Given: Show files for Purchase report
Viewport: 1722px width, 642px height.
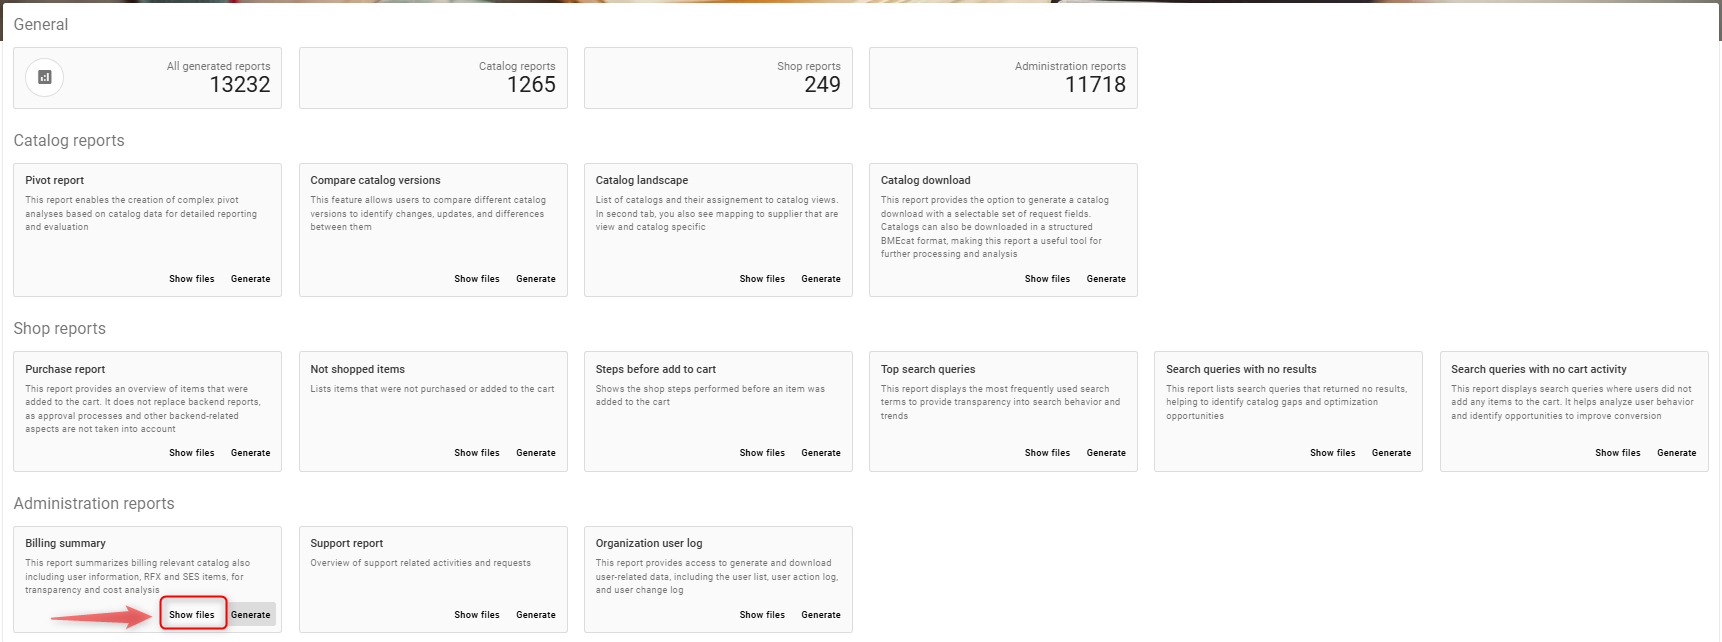Looking at the screenshot, I should (x=192, y=453).
